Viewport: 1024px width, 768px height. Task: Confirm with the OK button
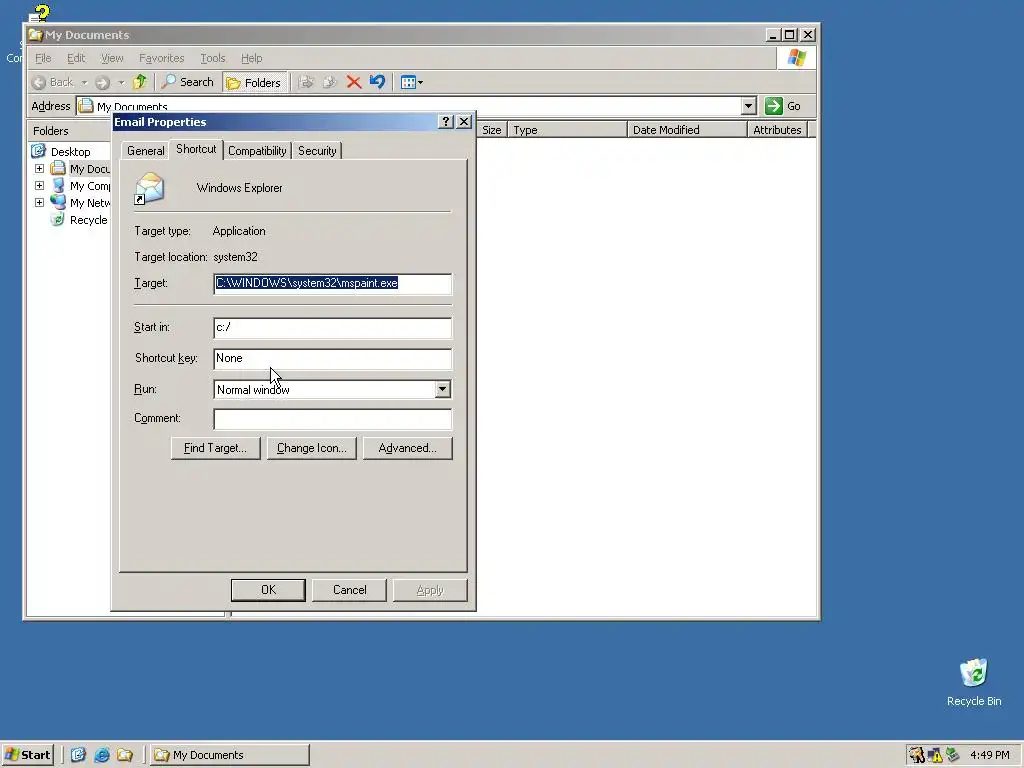[268, 590]
